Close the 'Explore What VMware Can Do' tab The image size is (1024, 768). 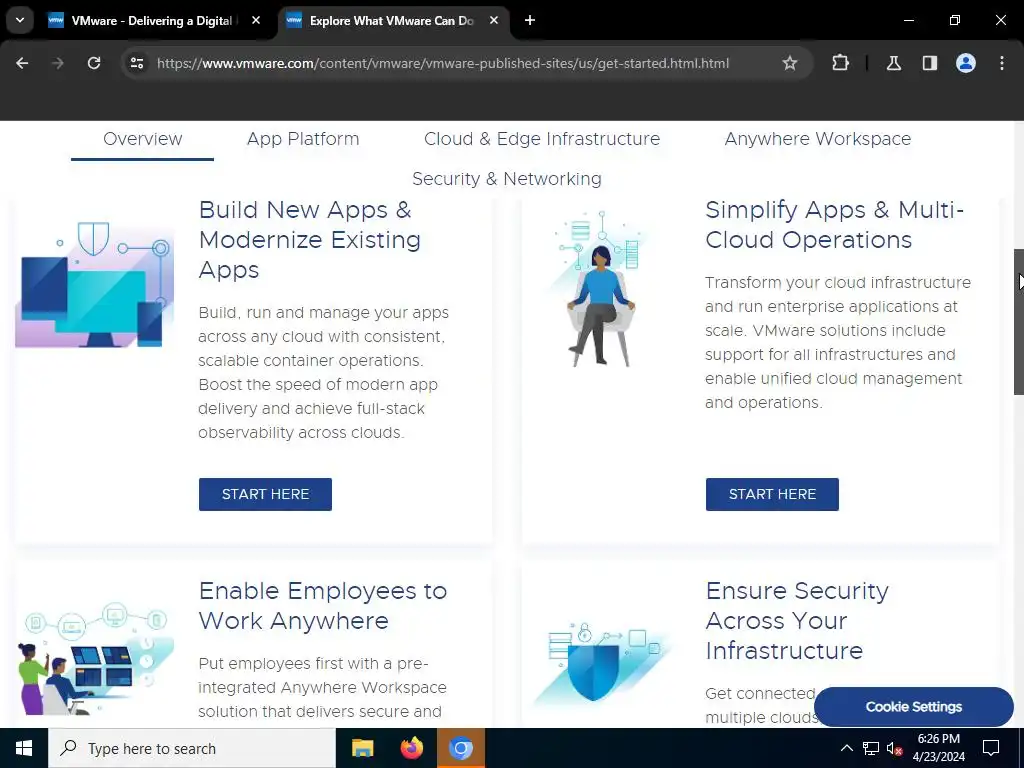494,20
